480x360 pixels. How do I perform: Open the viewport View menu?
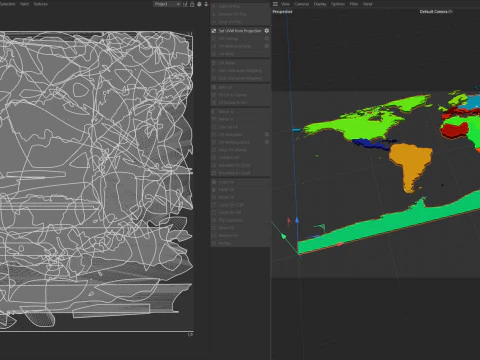[285, 4]
